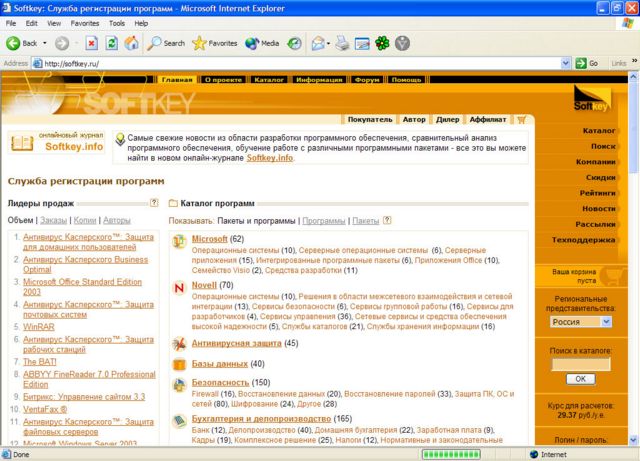Select the Покупатель tab
Viewport: 640px width, 461px height.
pyautogui.click(x=370, y=119)
